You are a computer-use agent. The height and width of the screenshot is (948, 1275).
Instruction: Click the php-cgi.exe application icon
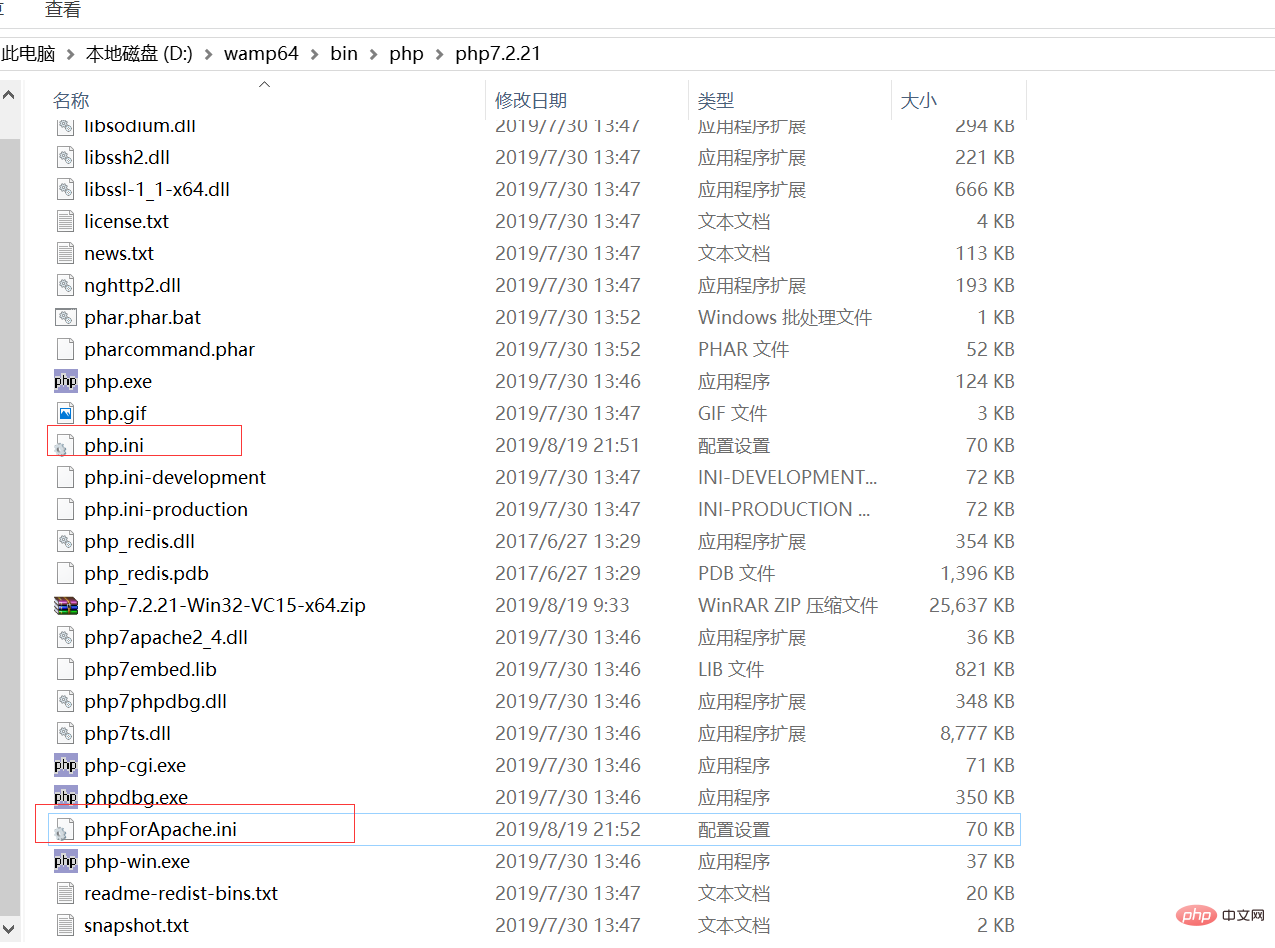[66, 765]
